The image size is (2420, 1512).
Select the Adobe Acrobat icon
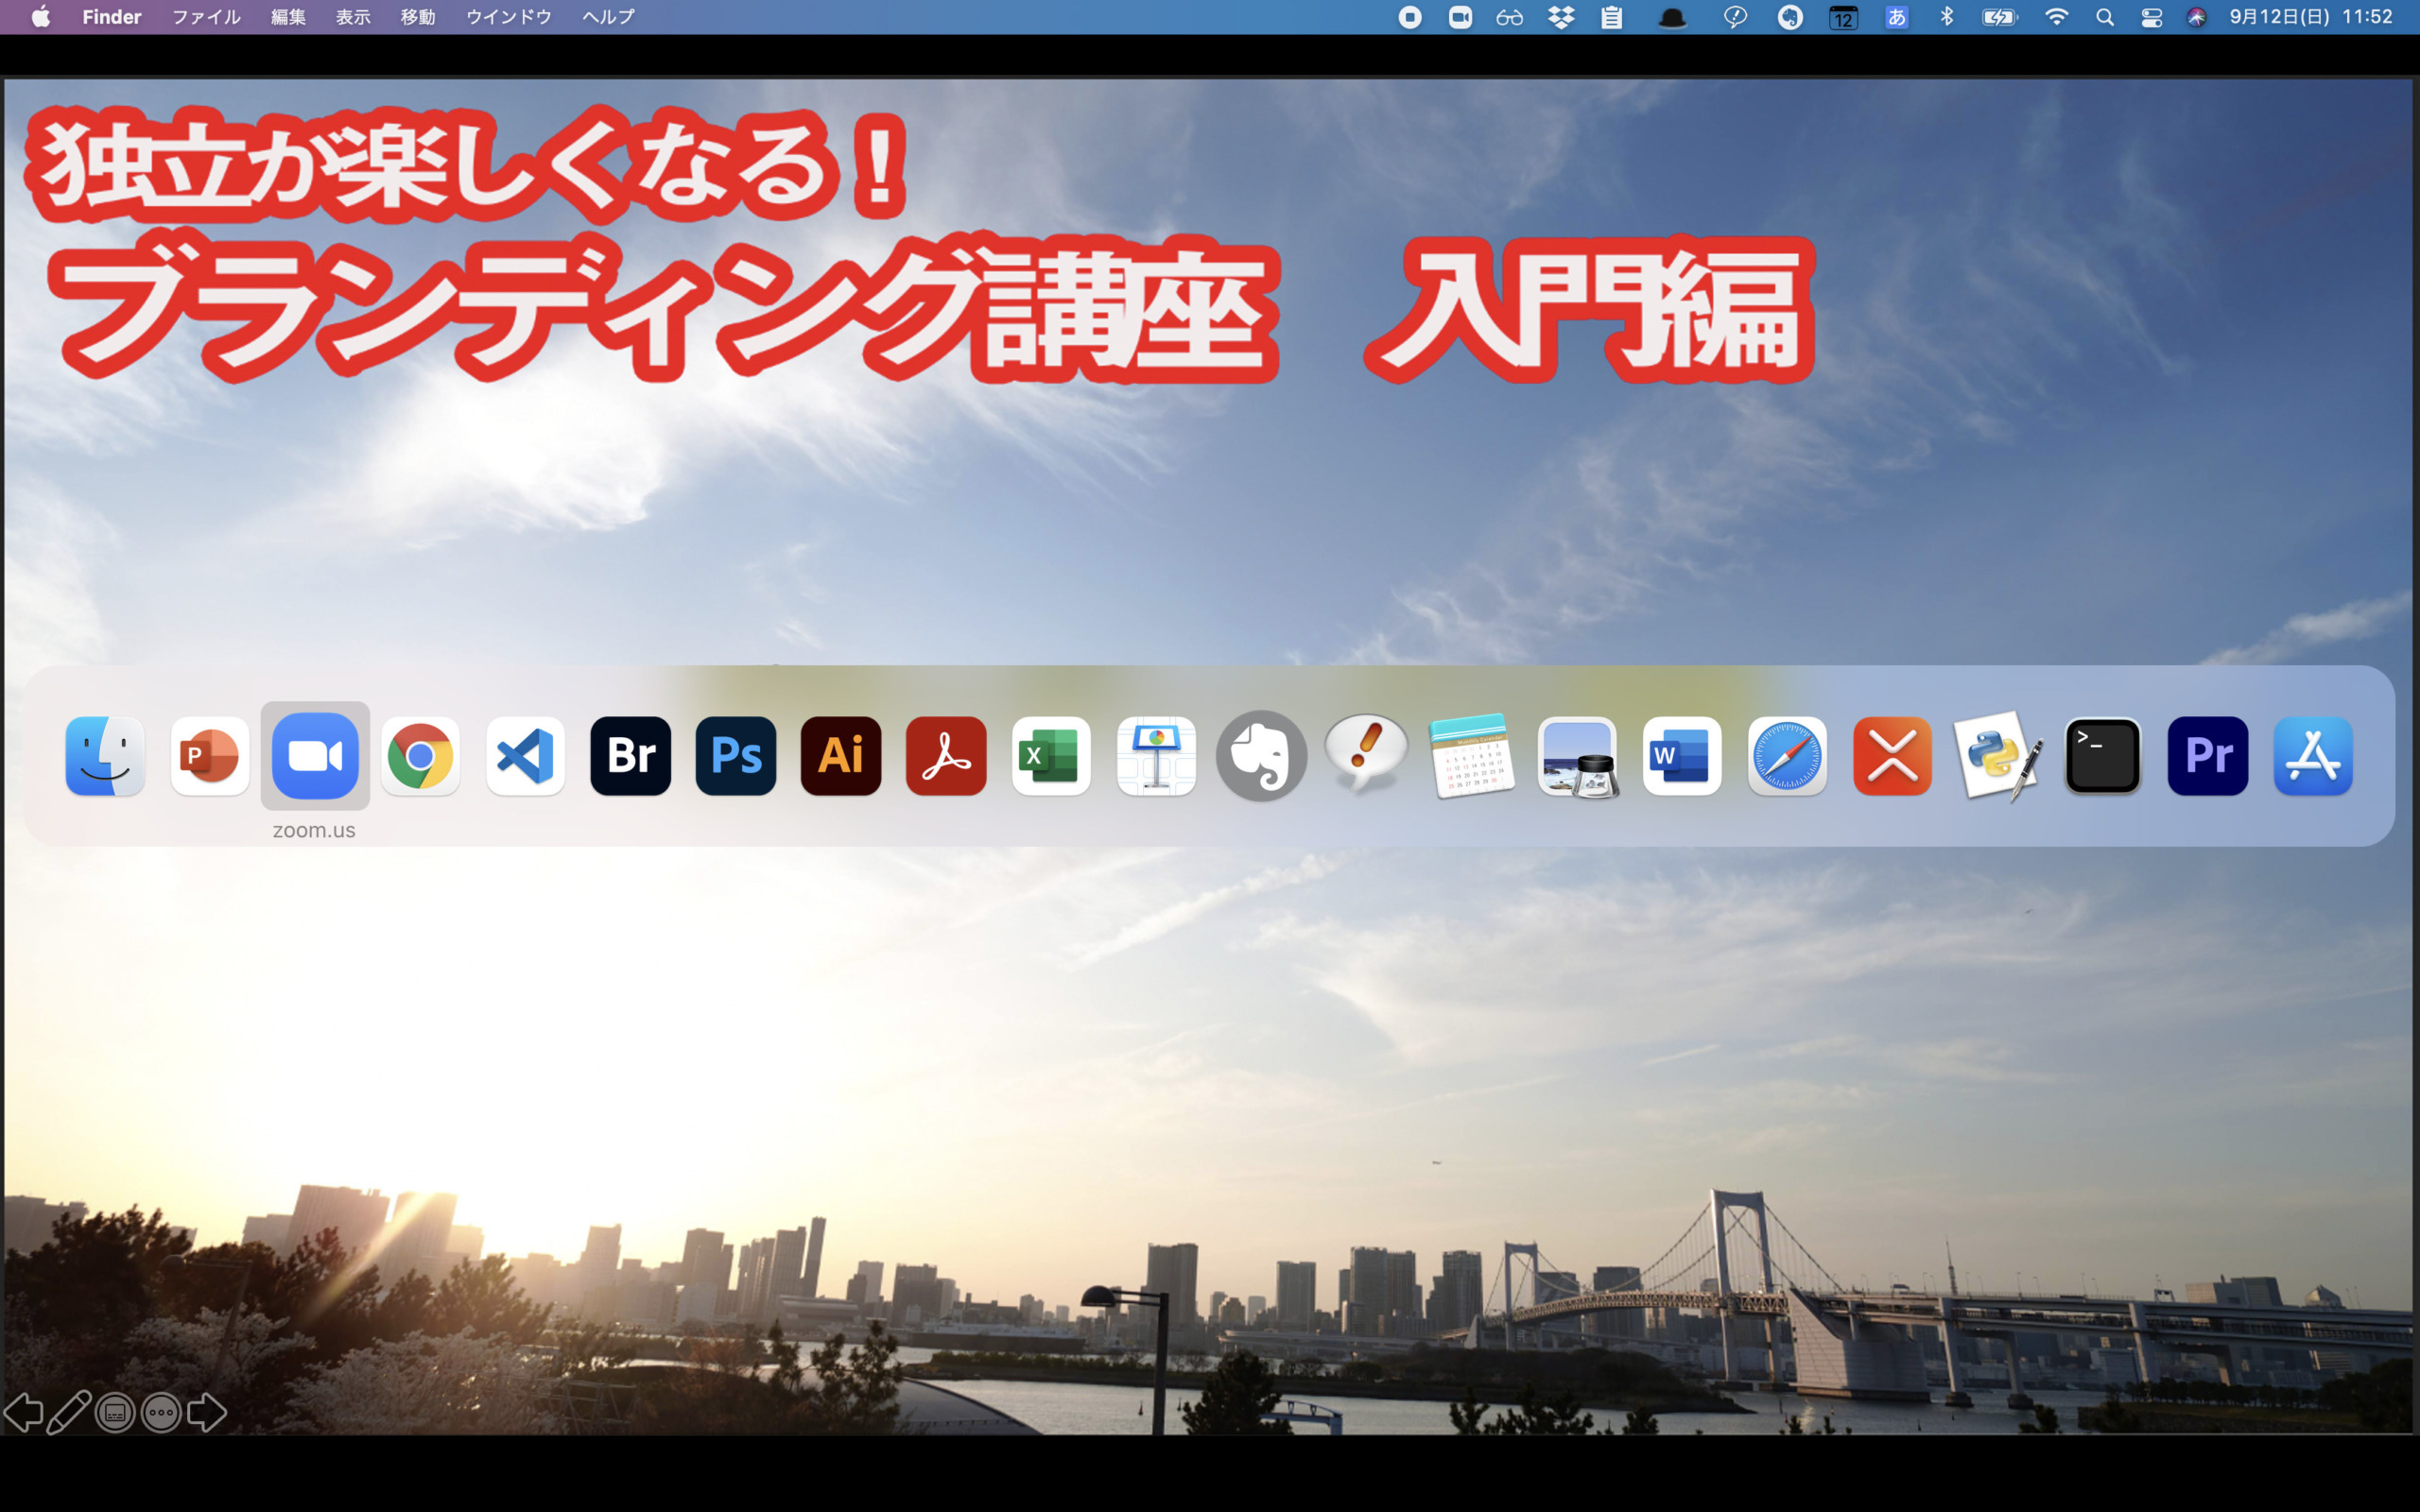click(946, 756)
